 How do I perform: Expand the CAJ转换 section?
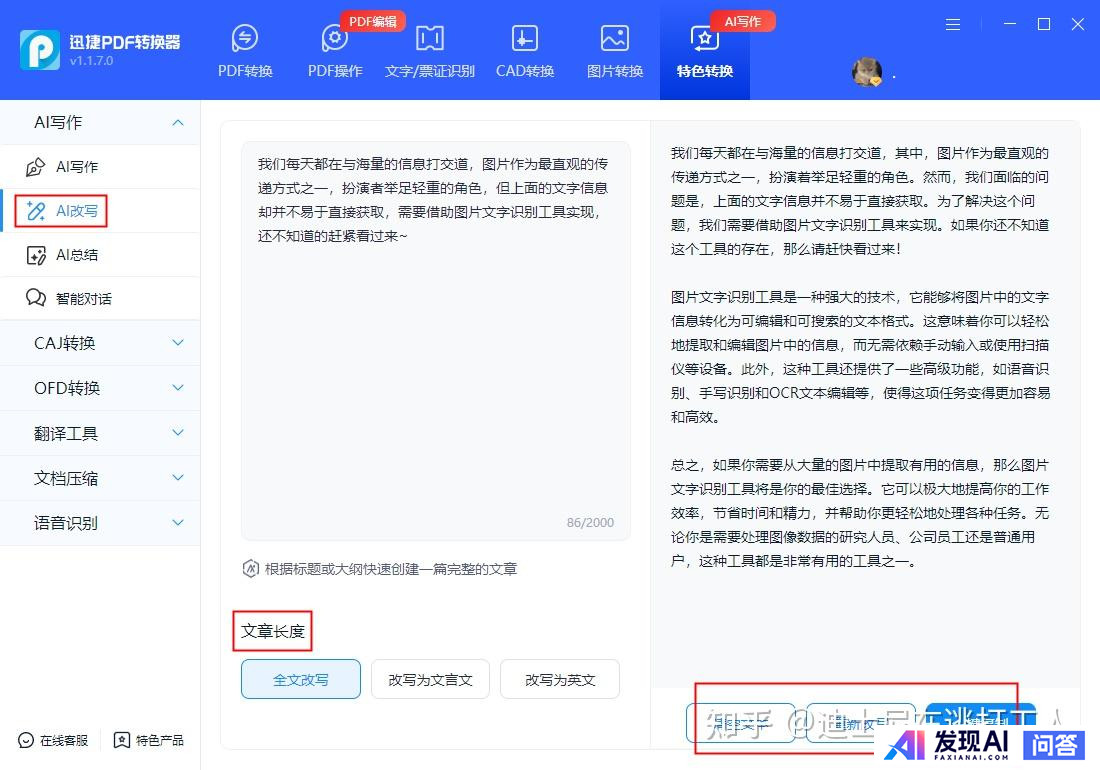pos(178,343)
